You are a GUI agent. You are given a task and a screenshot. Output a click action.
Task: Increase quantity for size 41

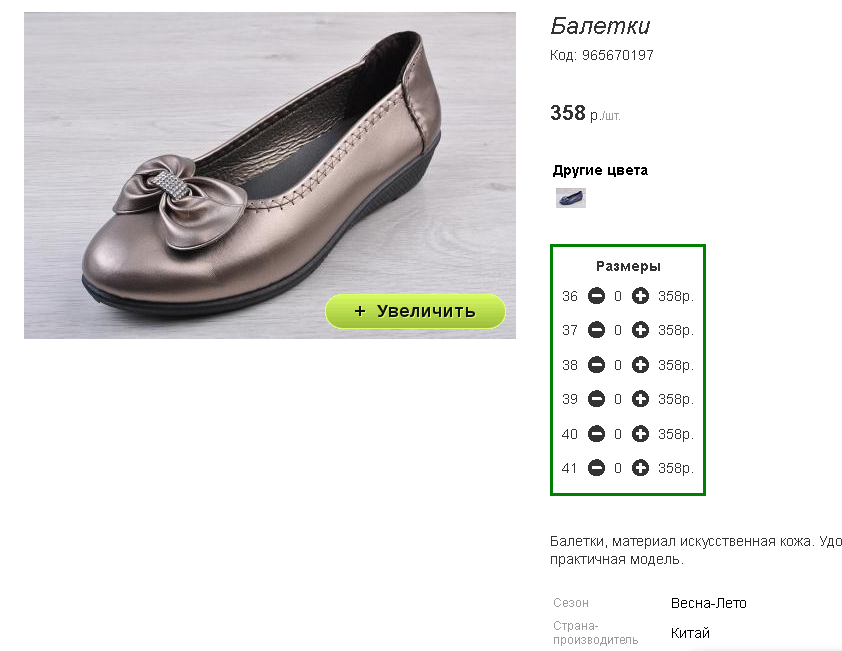[640, 468]
